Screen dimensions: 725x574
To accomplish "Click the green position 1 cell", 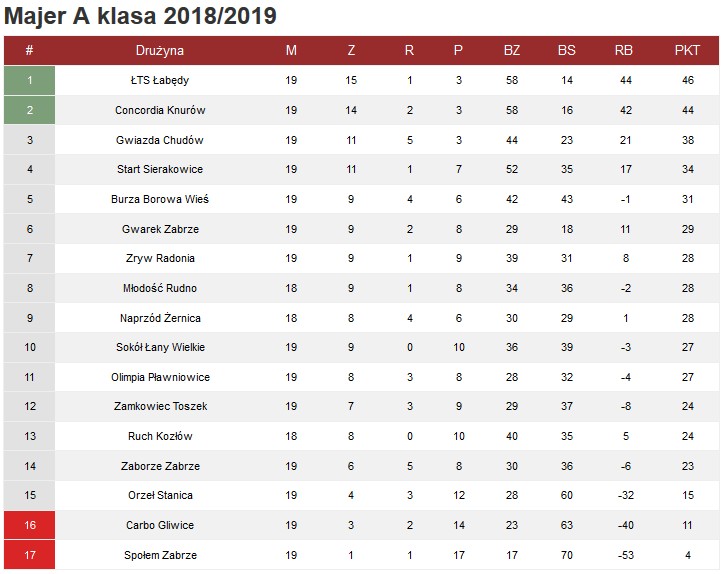I will (30, 81).
